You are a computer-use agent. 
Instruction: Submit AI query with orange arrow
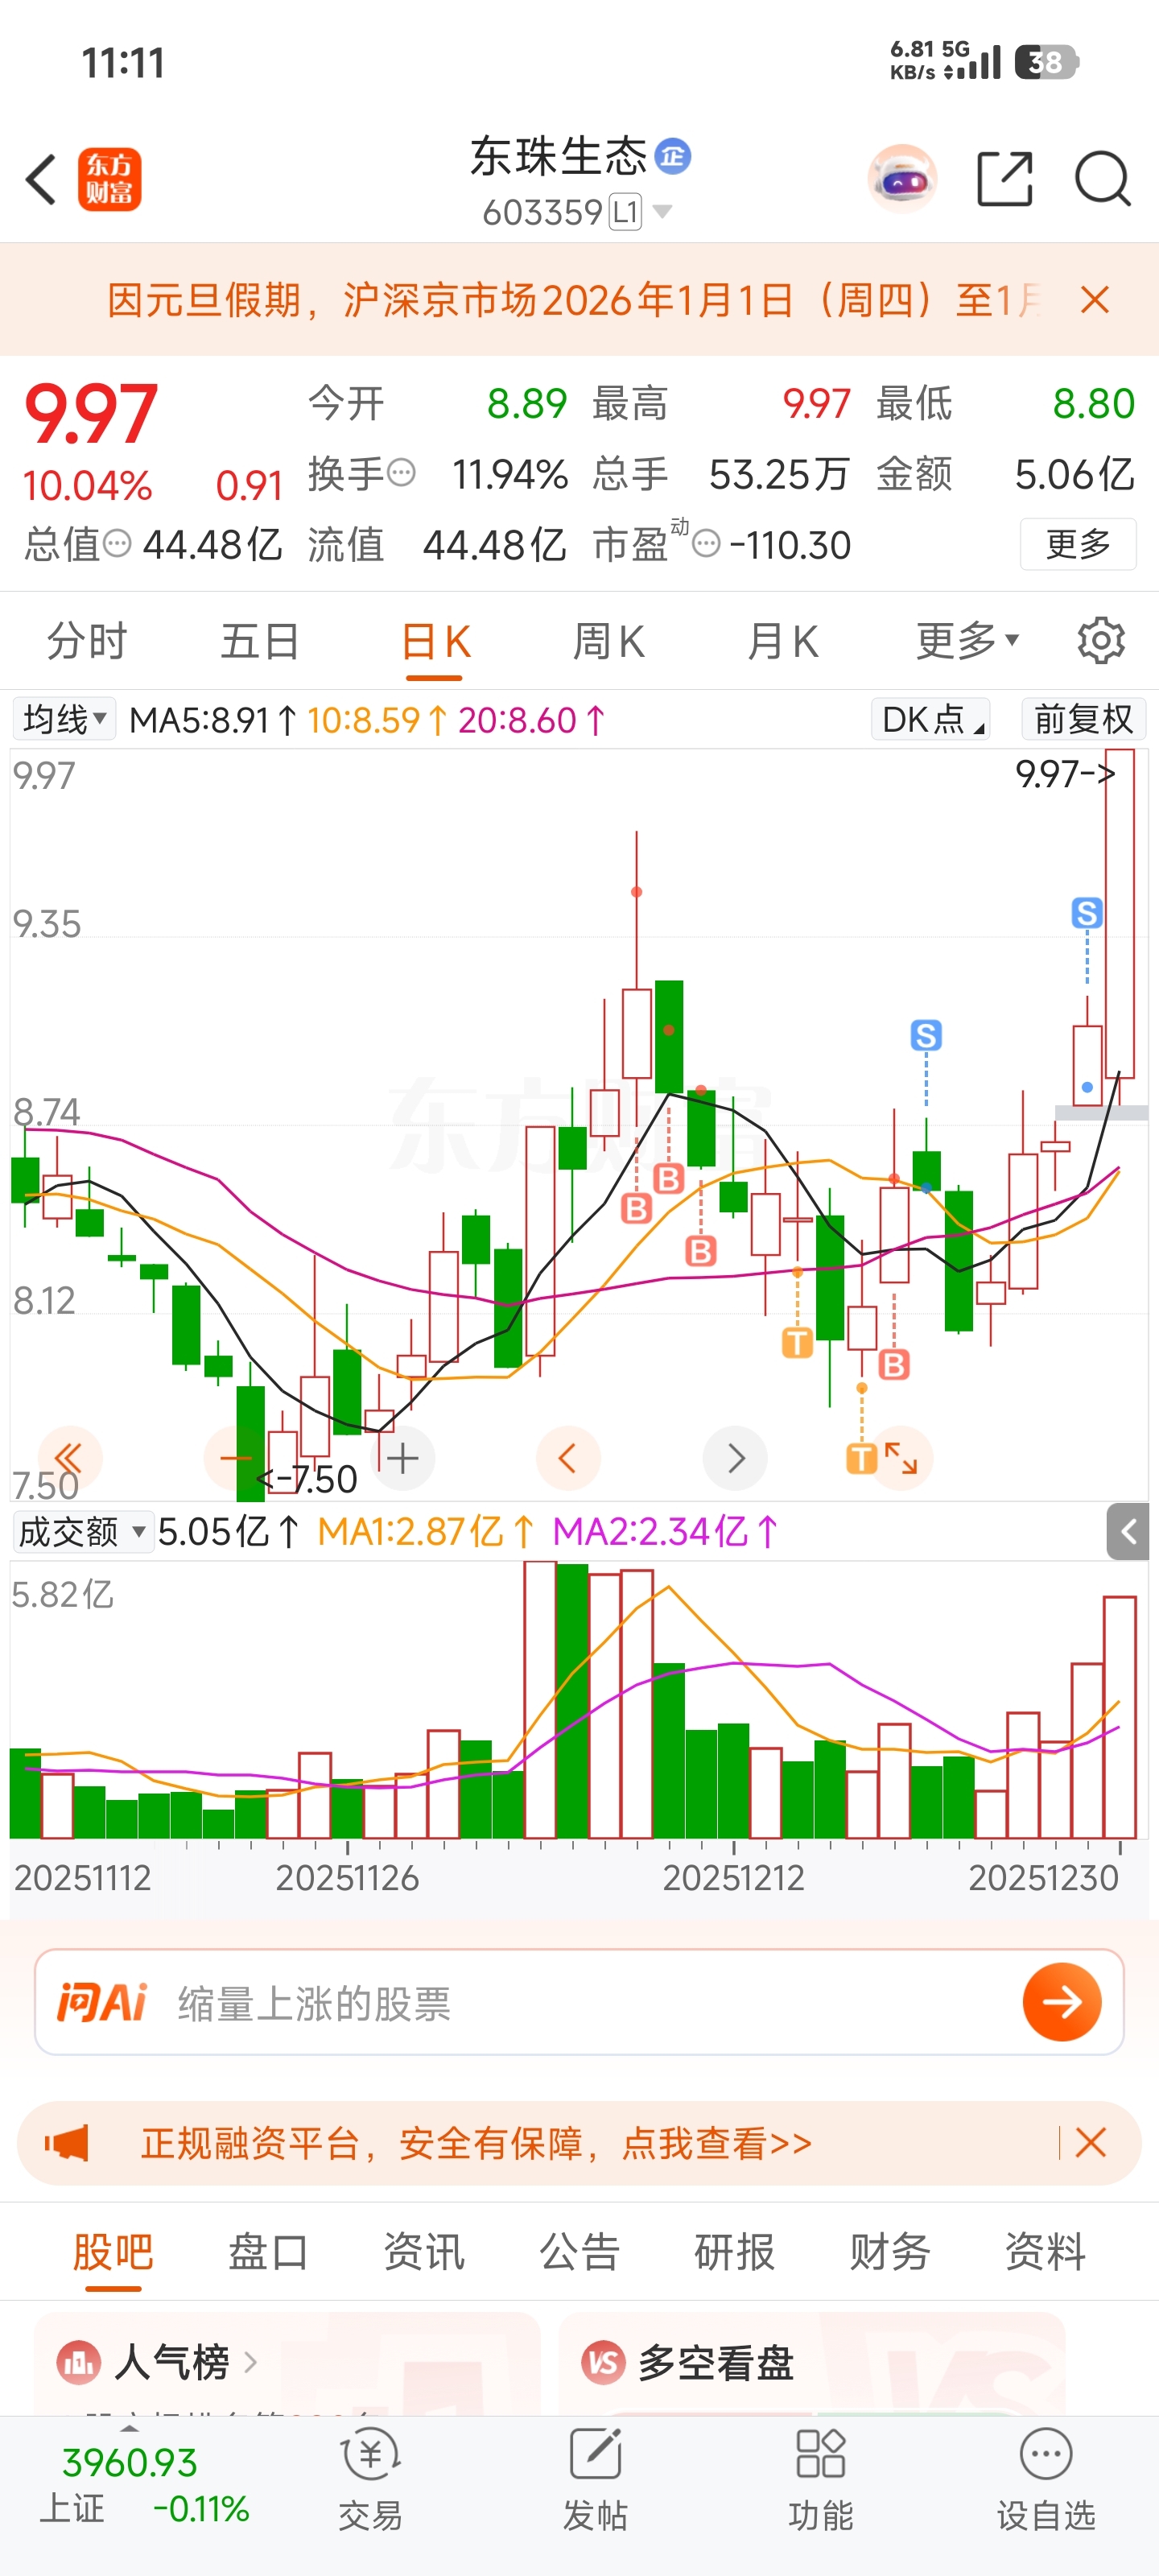(x=1062, y=2002)
